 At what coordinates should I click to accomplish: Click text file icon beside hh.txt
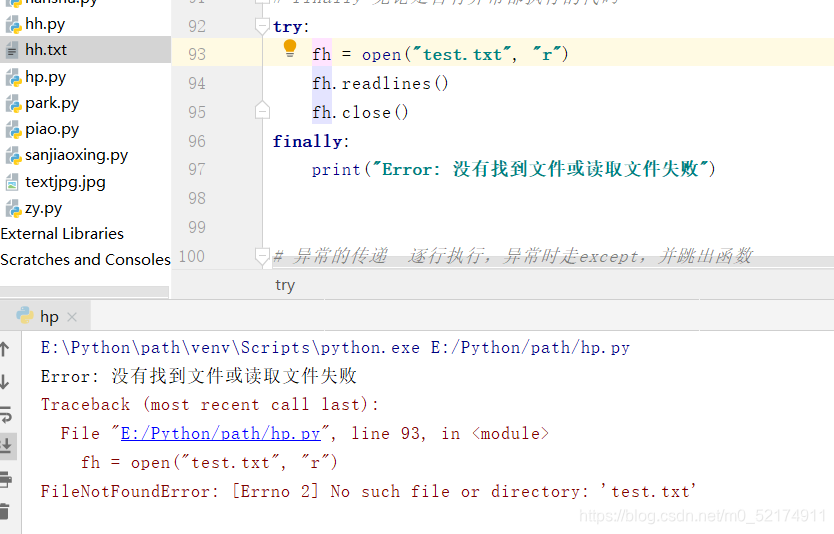pyautogui.click(x=12, y=51)
